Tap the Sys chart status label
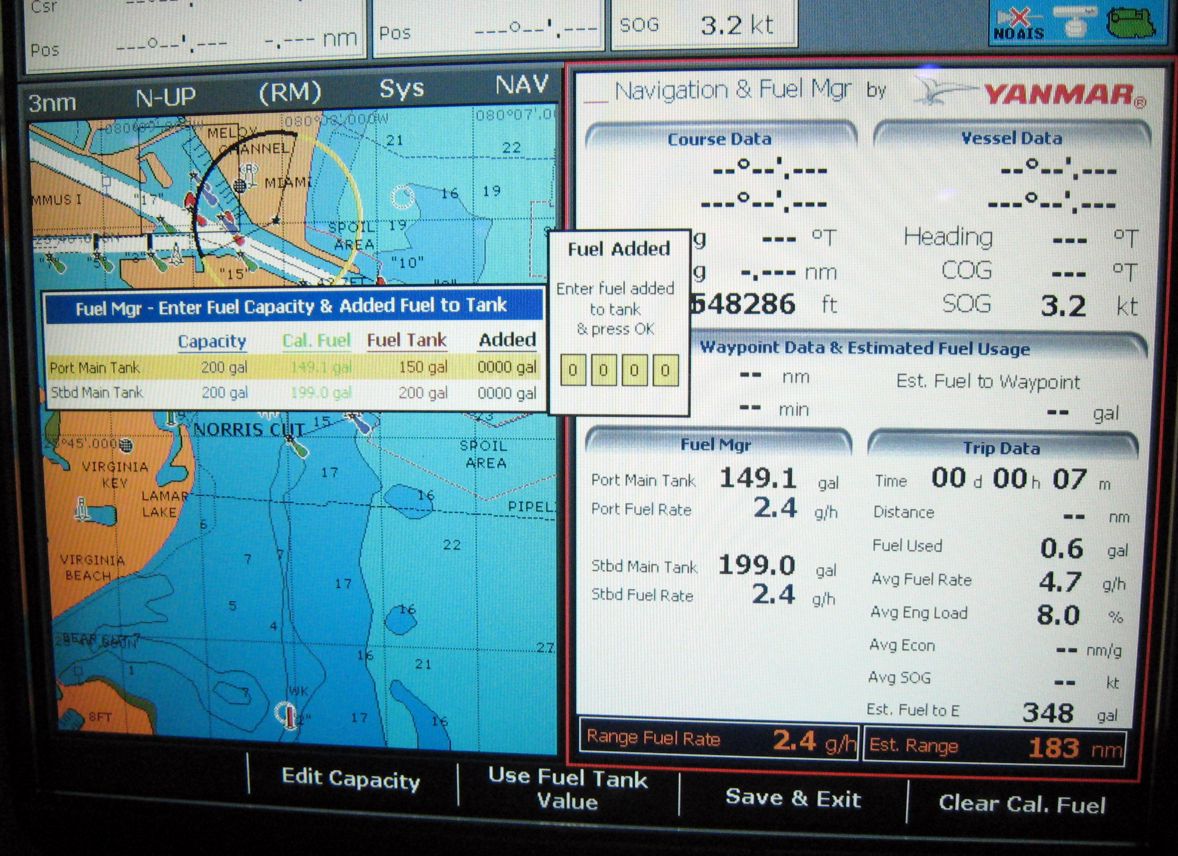This screenshot has width=1178, height=856. [x=401, y=89]
